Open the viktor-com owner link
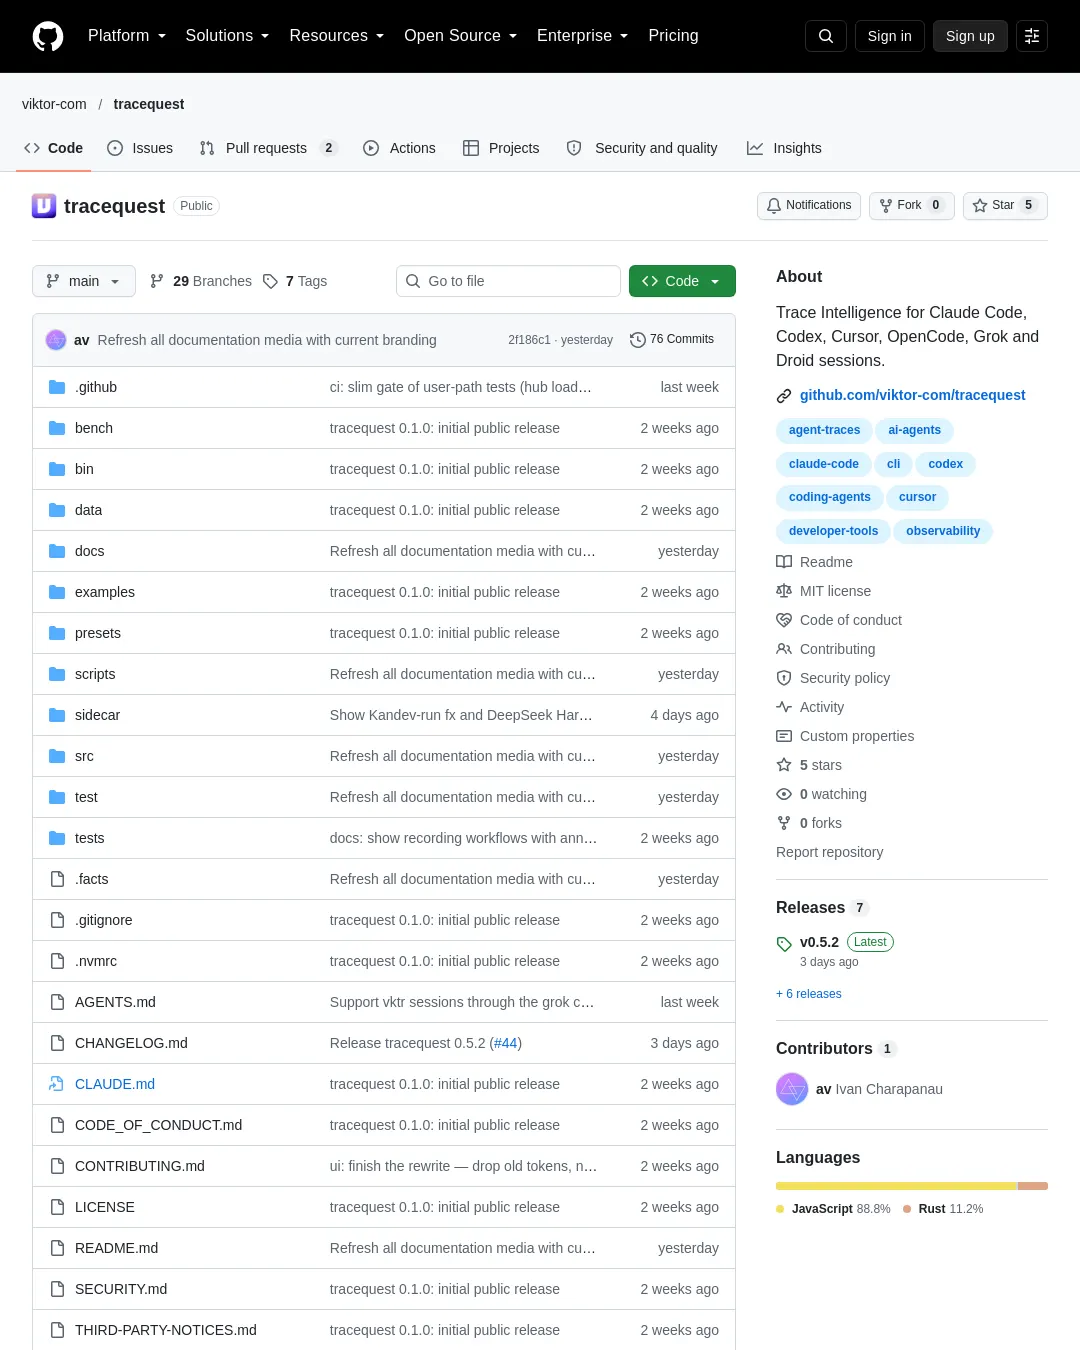Image resolution: width=1080 pixels, height=1350 pixels. [54, 104]
